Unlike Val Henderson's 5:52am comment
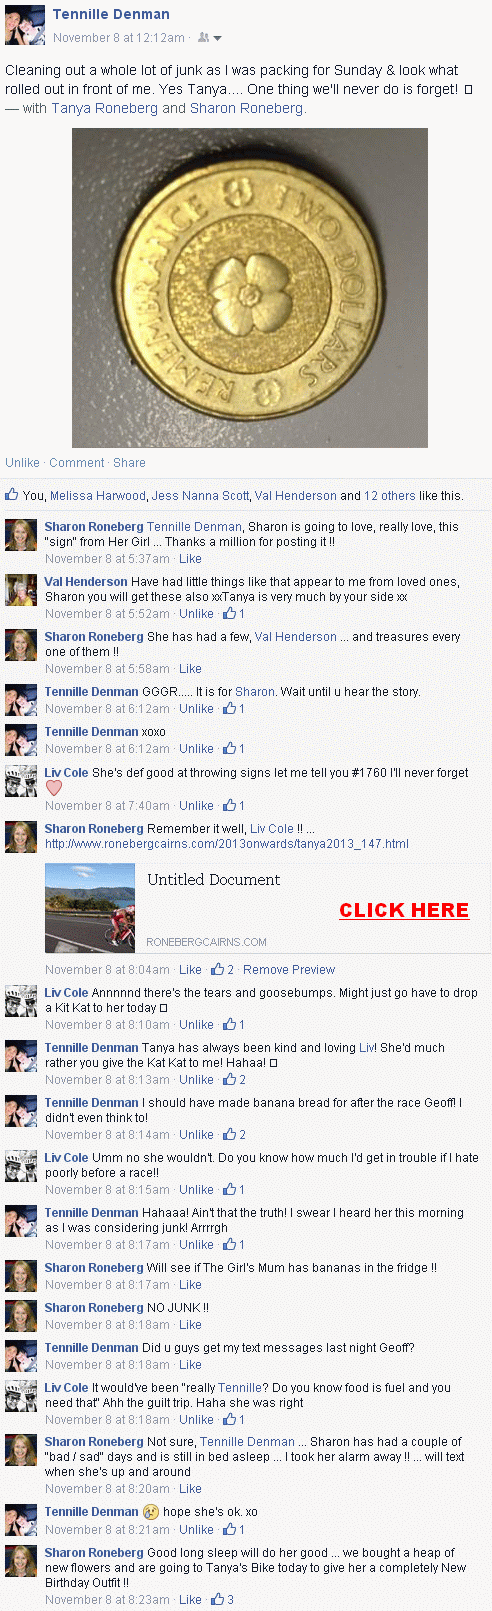The image size is (492, 1611). coord(196,614)
